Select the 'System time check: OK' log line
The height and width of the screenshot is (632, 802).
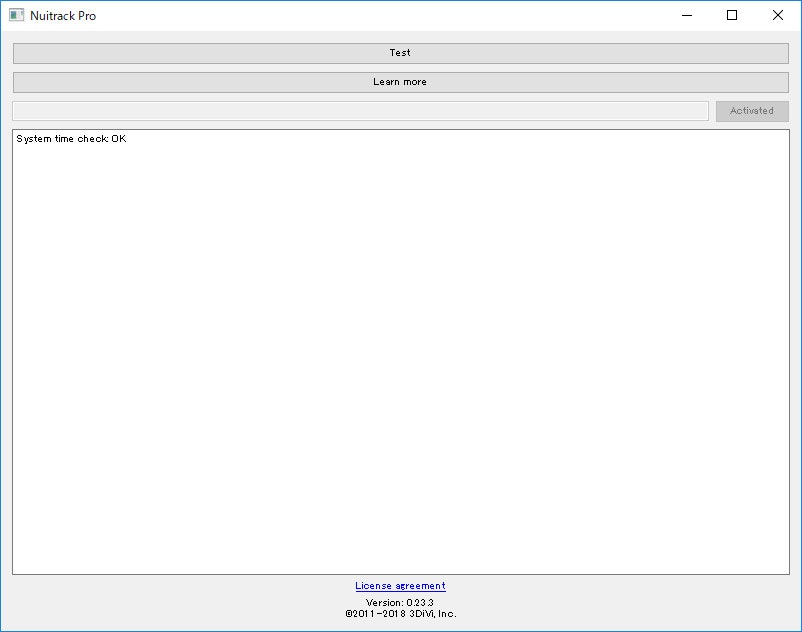click(x=71, y=139)
